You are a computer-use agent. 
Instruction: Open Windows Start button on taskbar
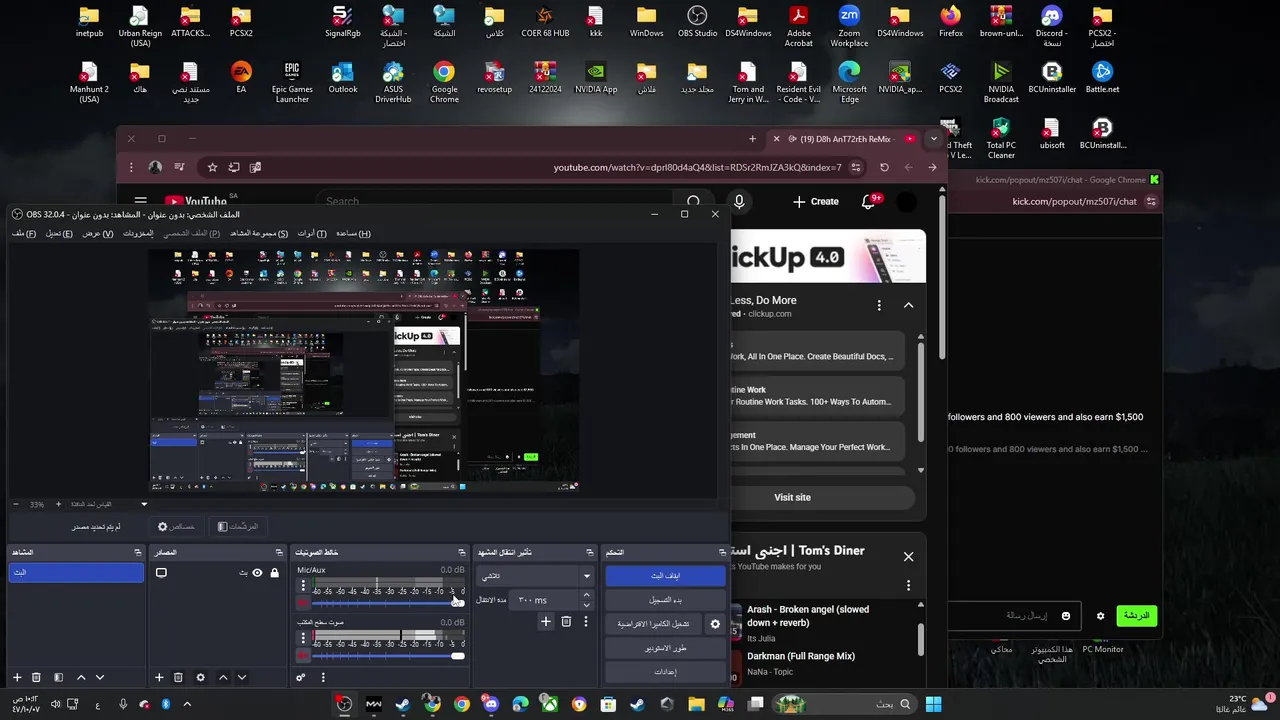point(933,704)
